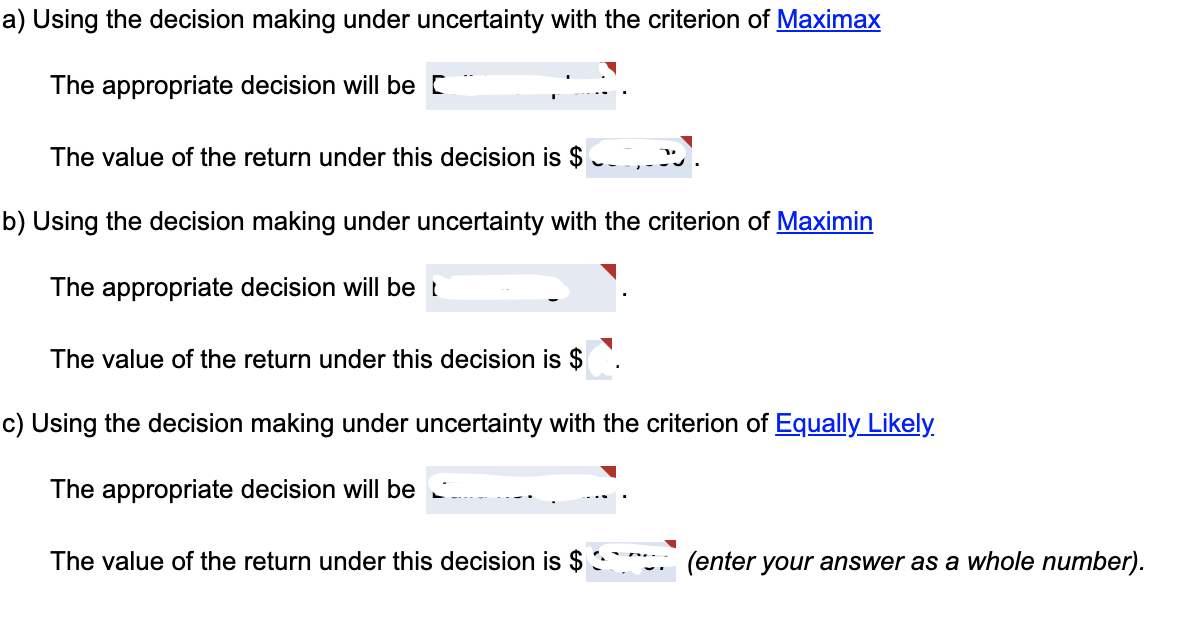Click the Maximin return value answer box
This screenshot has width=1186, height=622.
coord(601,358)
